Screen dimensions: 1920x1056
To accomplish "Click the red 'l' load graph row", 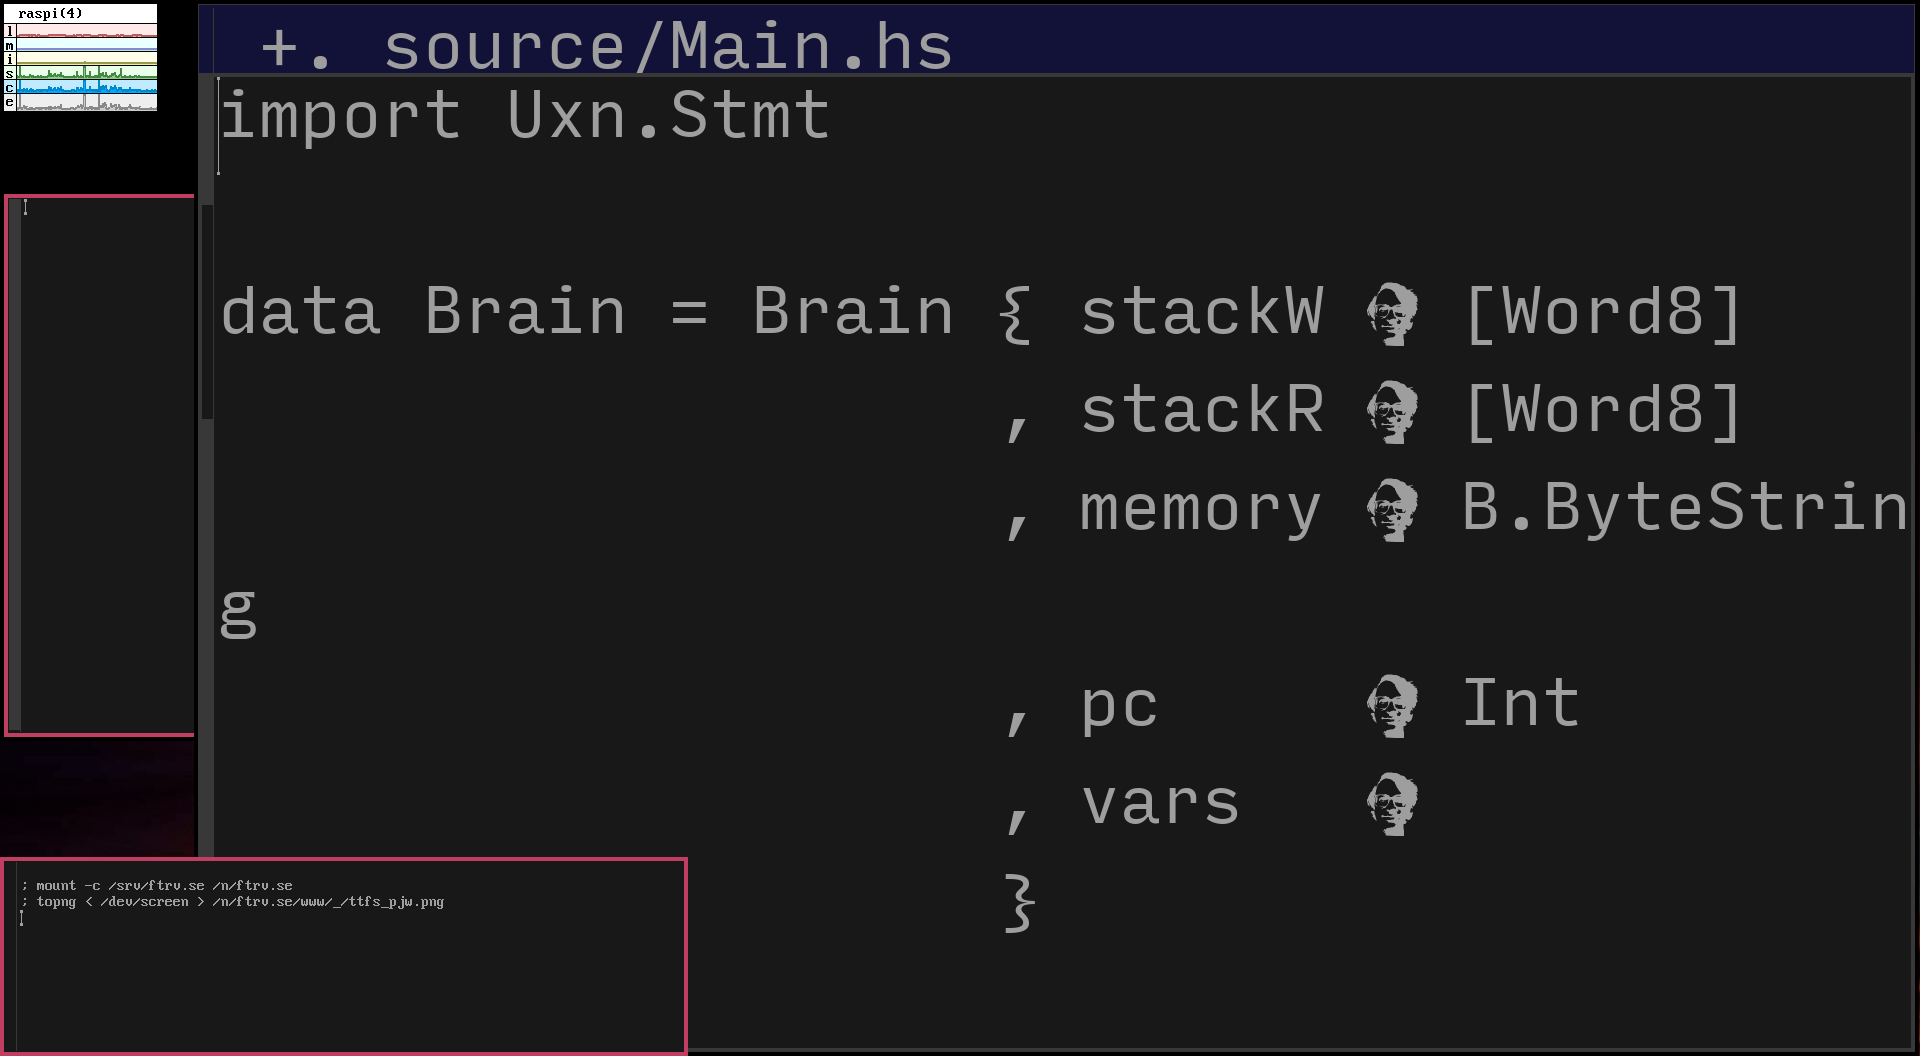I will click(x=87, y=31).
